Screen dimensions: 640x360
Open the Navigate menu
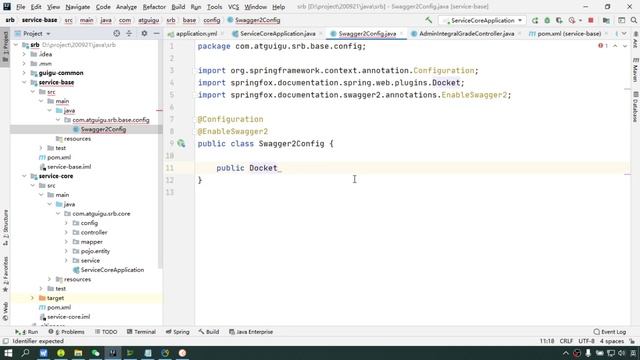pos(78,7)
